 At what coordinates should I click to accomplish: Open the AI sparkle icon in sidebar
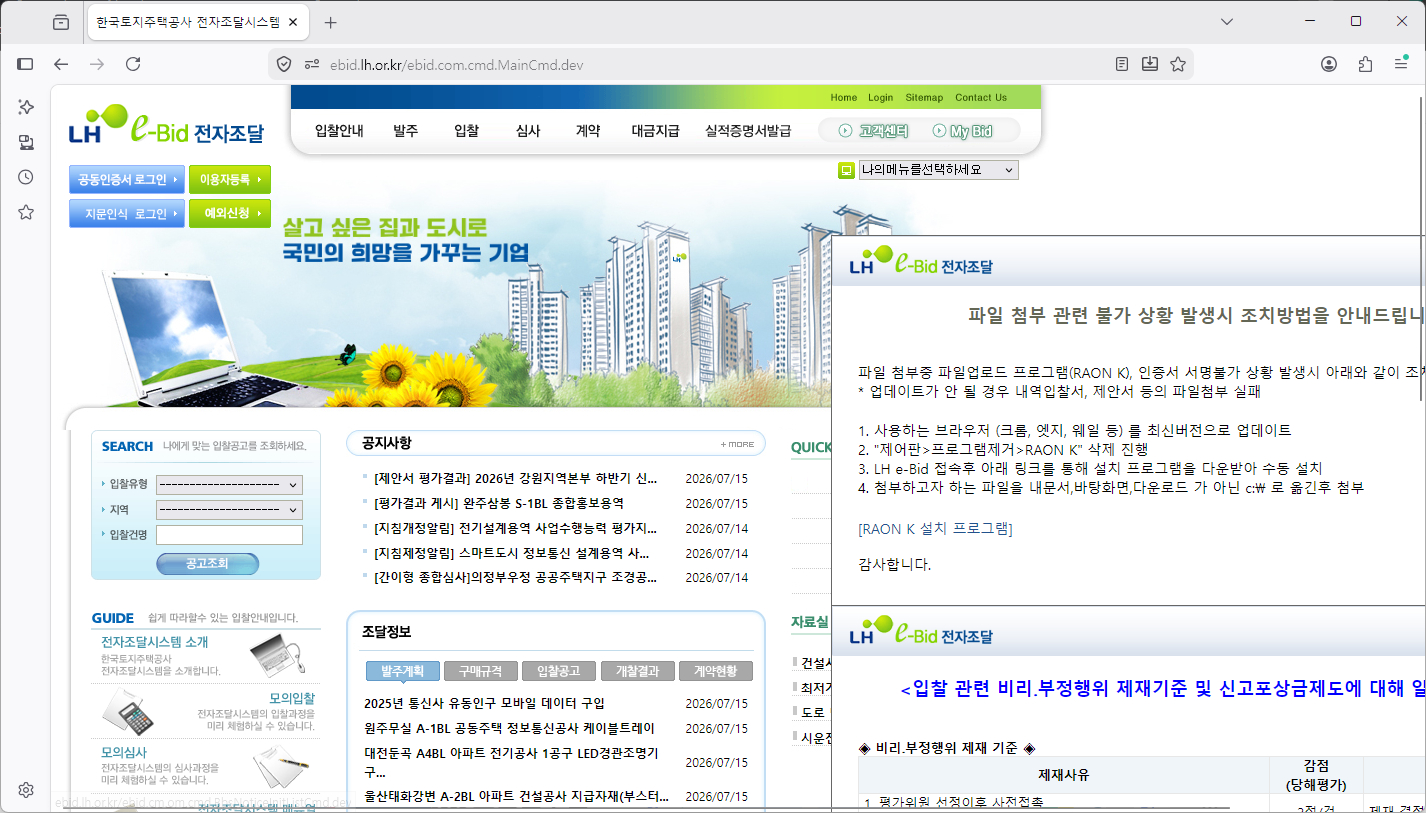26,106
